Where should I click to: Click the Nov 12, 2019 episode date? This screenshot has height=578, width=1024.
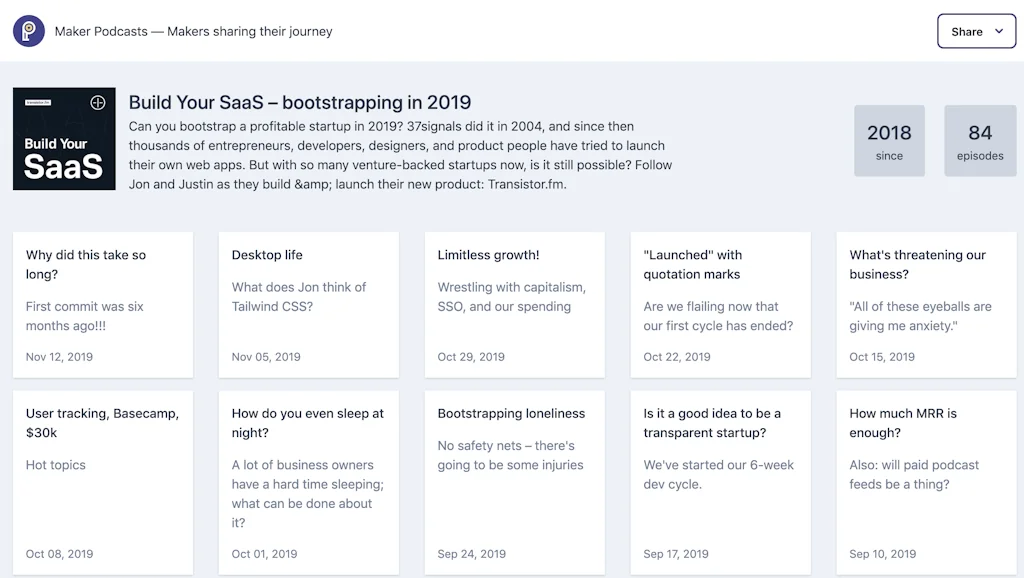(60, 356)
